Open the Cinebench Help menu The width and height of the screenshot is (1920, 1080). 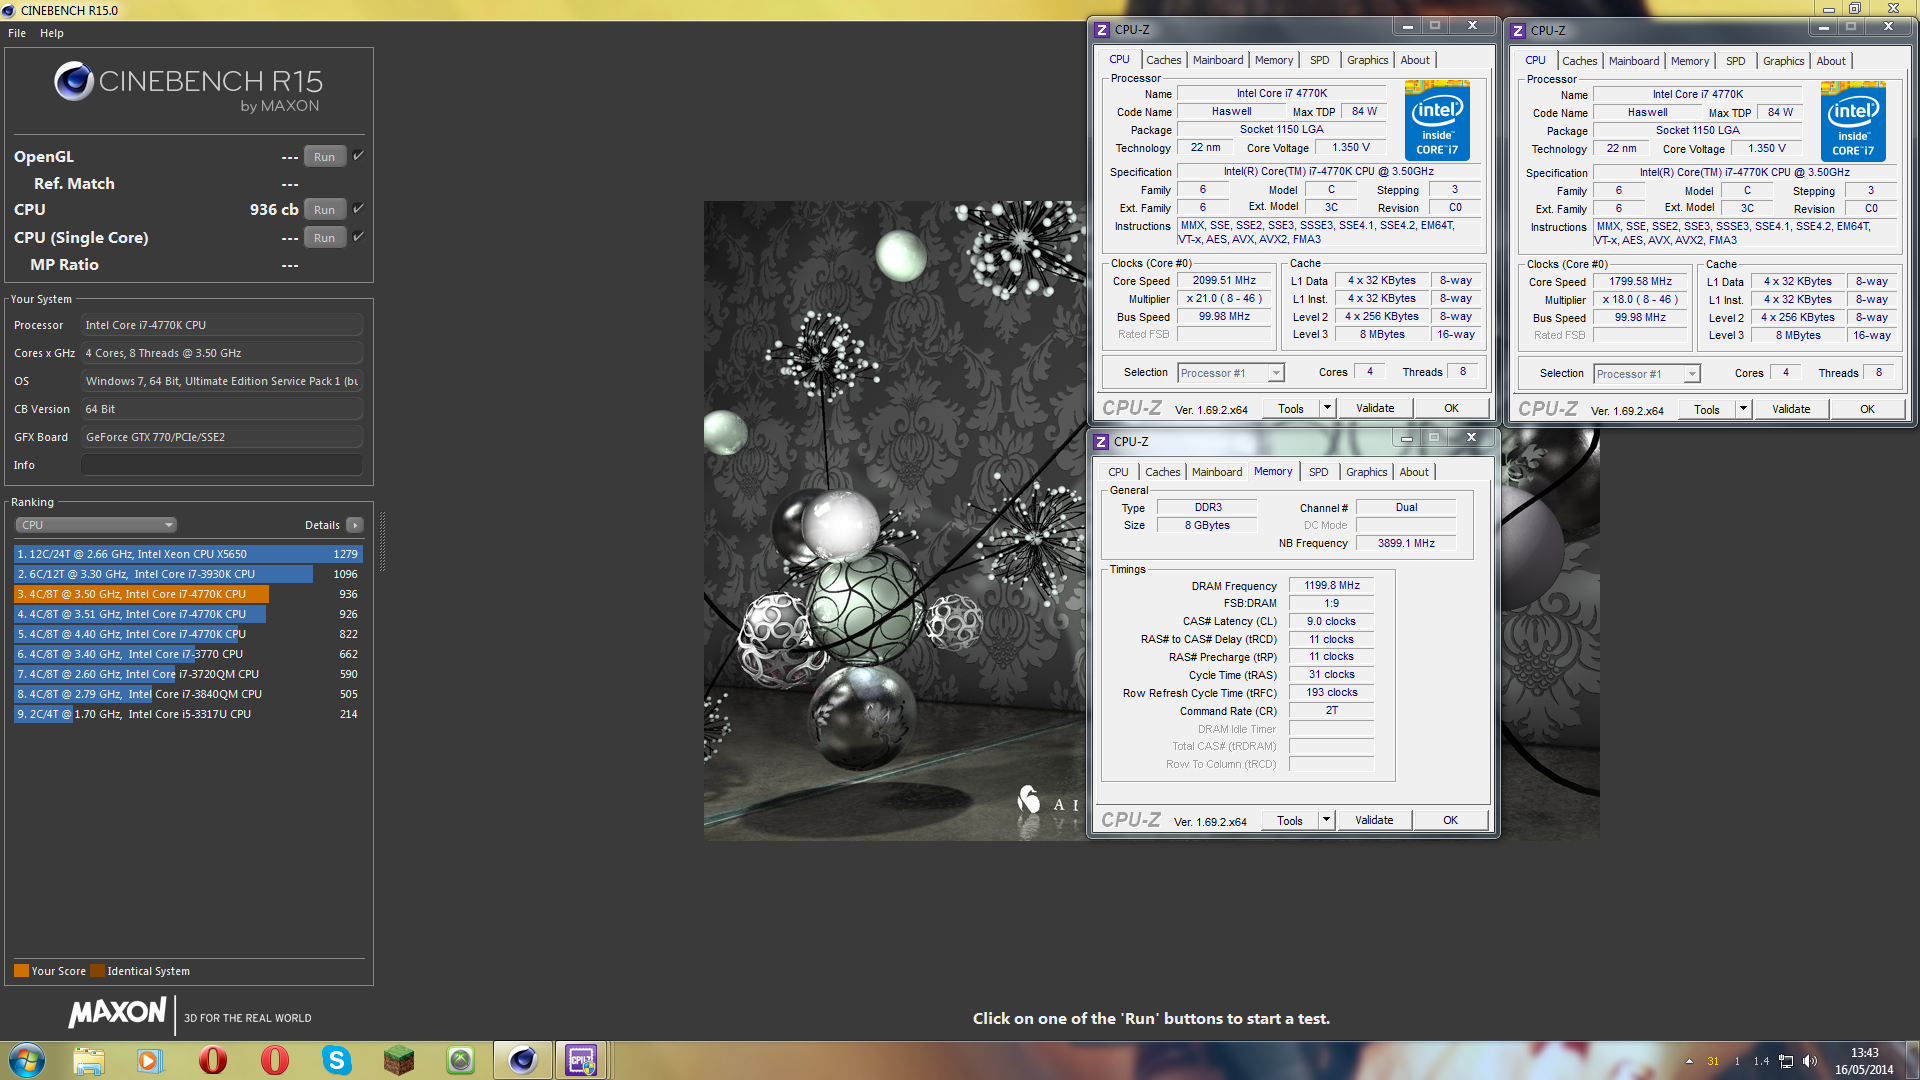(x=52, y=33)
